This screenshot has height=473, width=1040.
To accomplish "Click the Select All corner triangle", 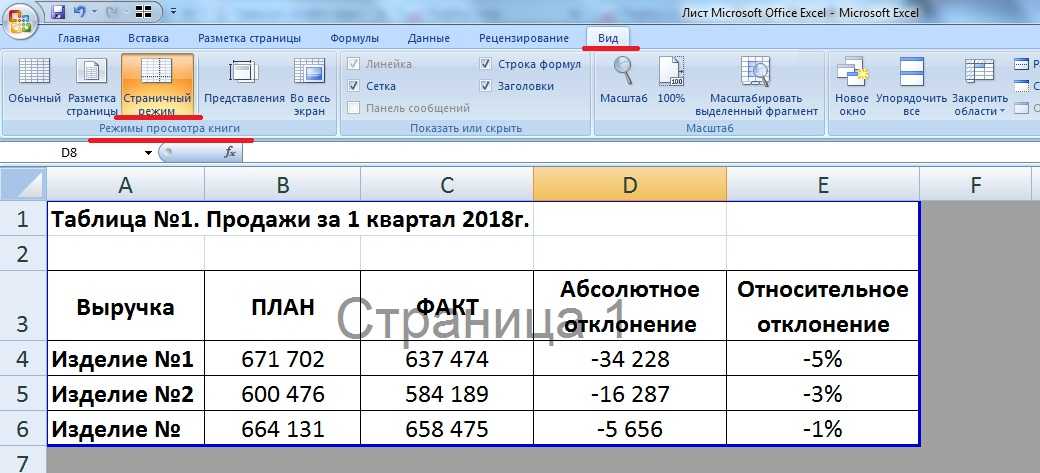I will coord(24,184).
